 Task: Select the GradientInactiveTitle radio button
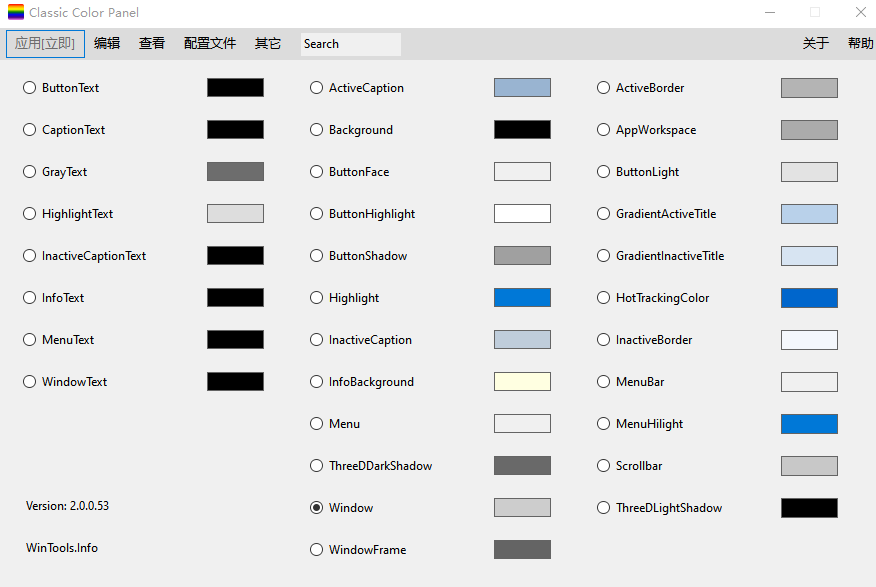click(x=603, y=256)
